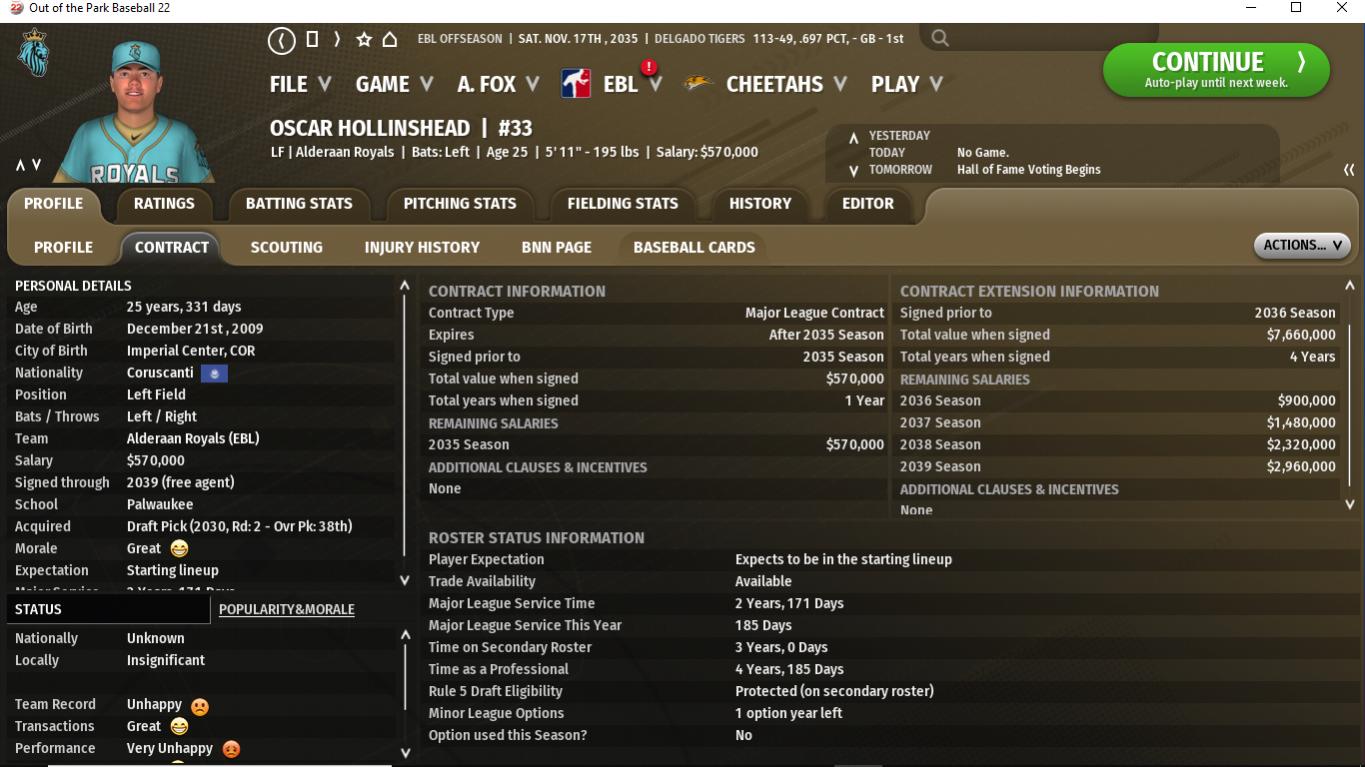The height and width of the screenshot is (767, 1365).
Task: Switch to the HISTORY tab
Action: click(760, 203)
